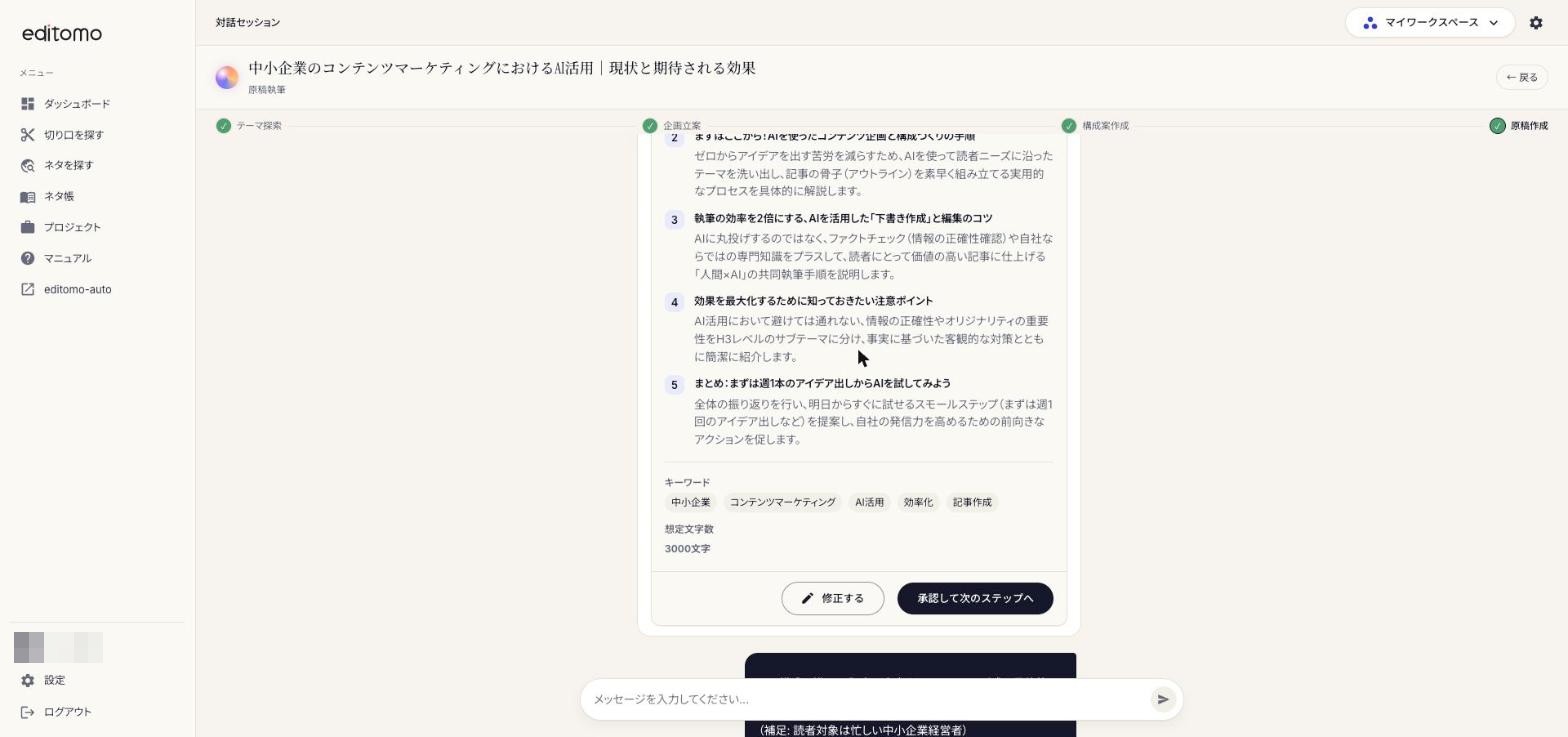Click the Dashboard grid icon
The height and width of the screenshot is (737, 1568).
pos(27,104)
